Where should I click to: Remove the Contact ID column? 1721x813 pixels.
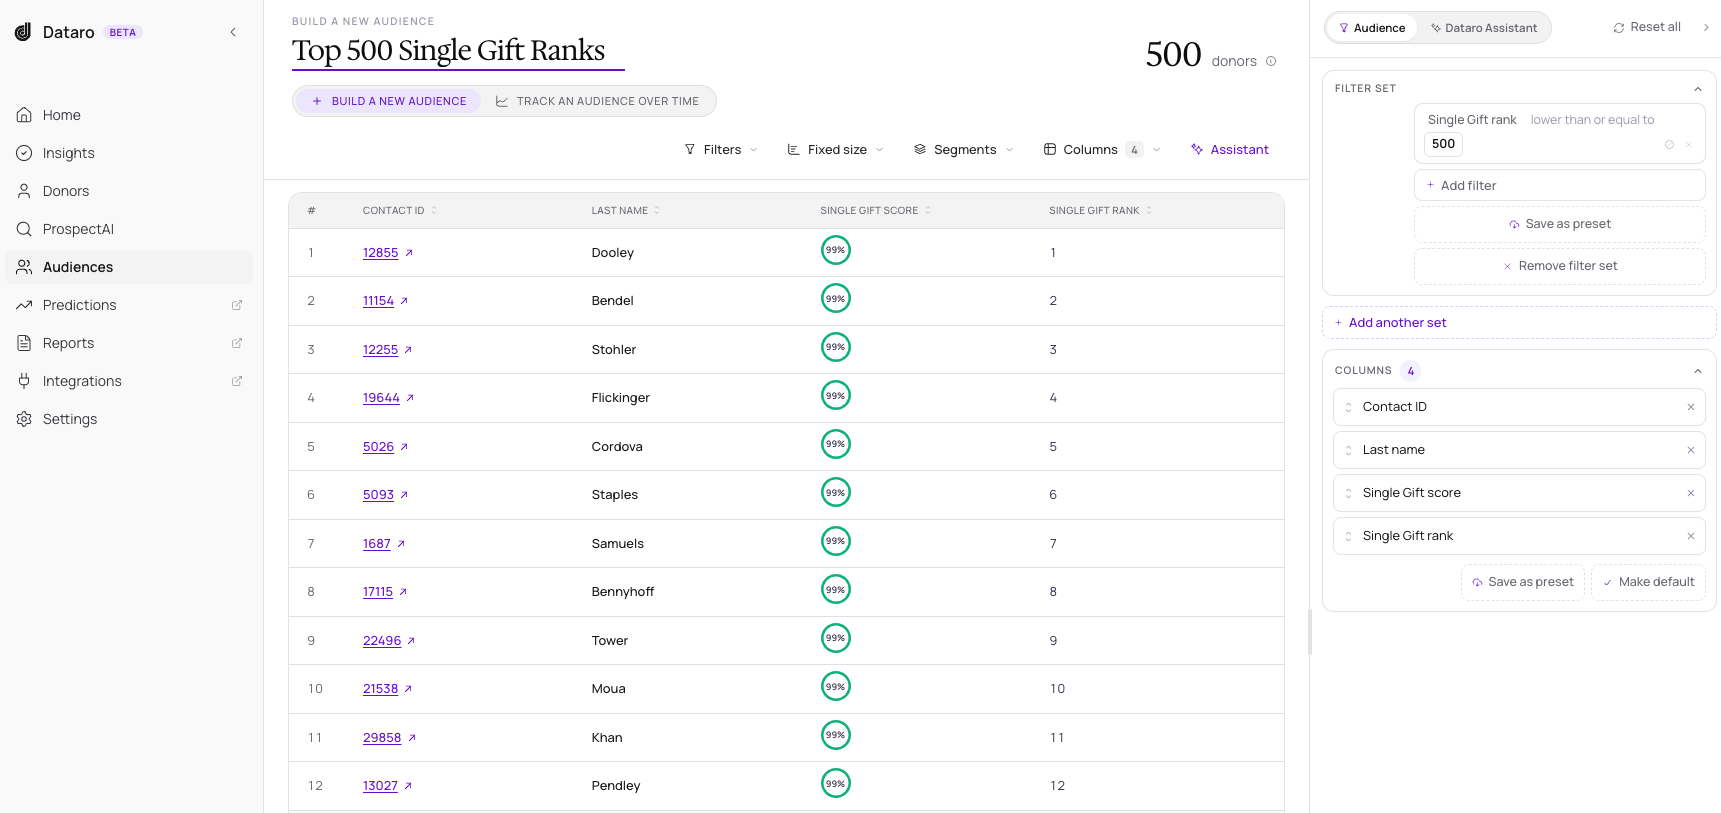tap(1691, 407)
